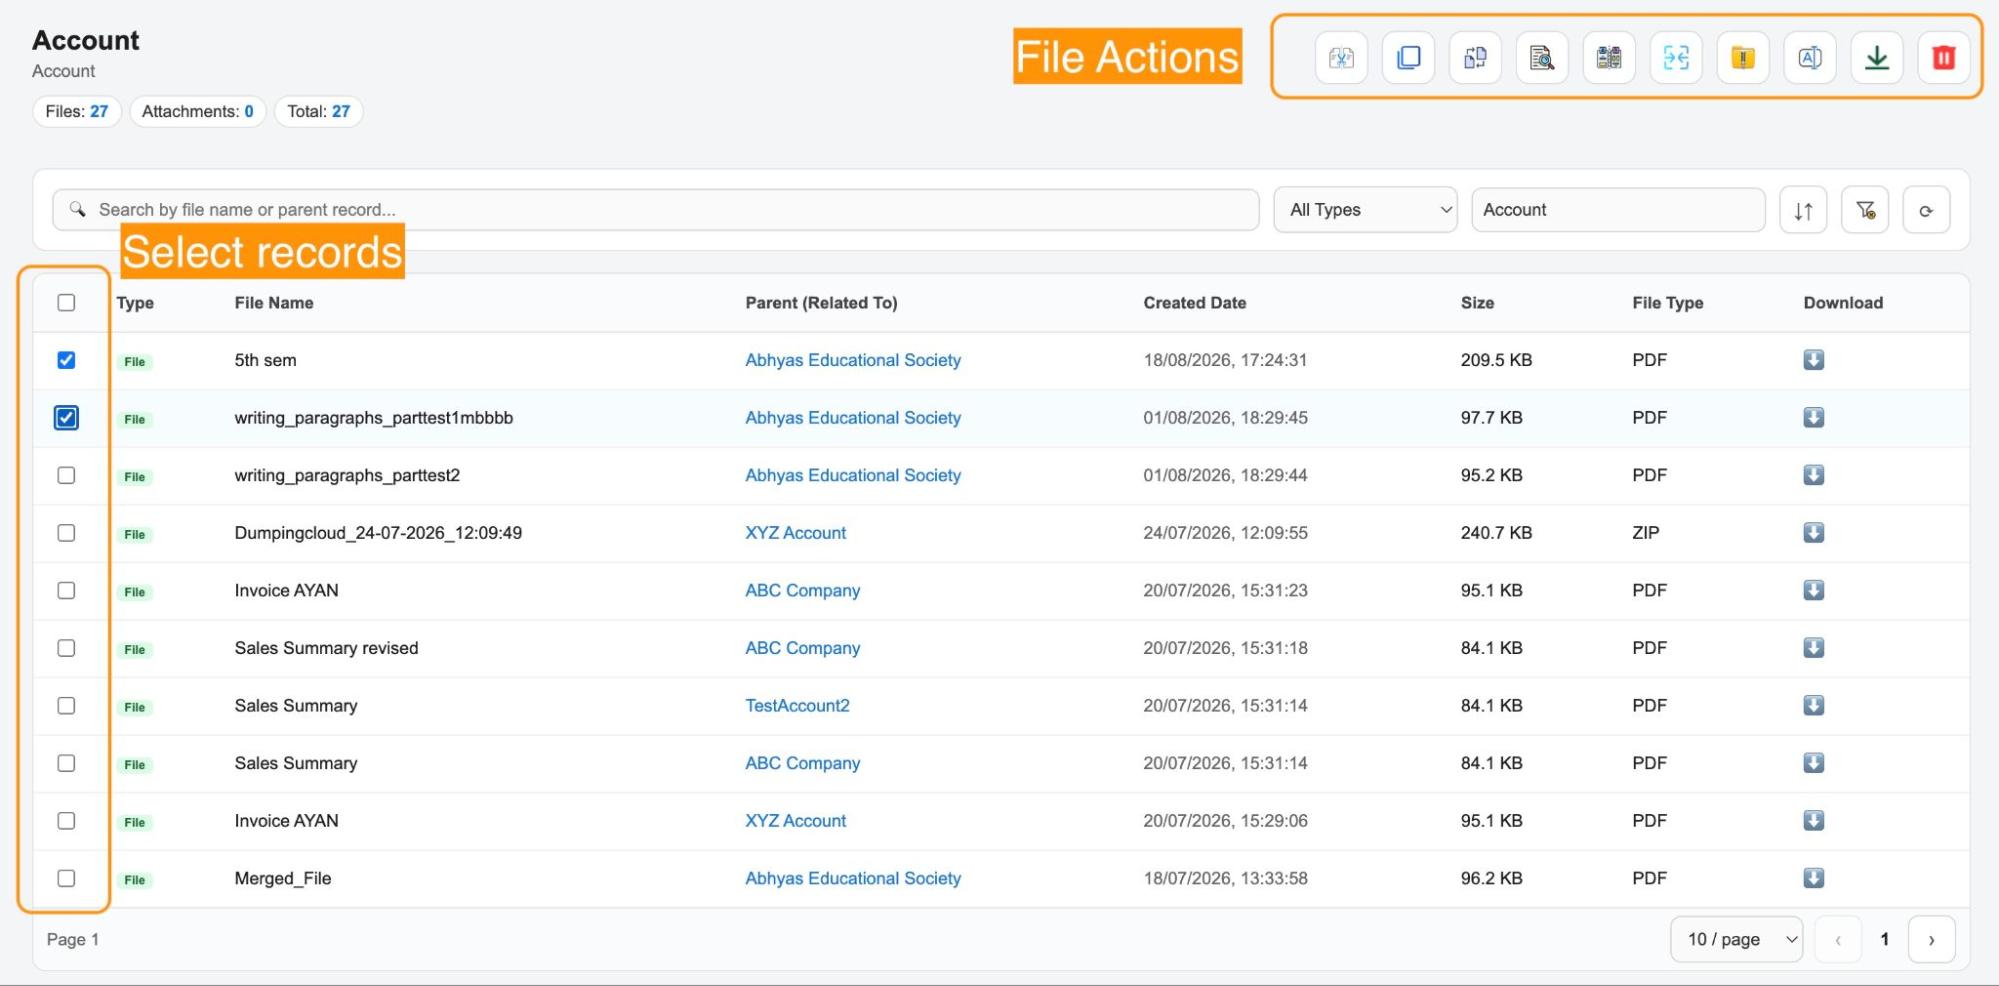Click the merge files action icon
Screen dimensions: 1999x986
click(x=1676, y=58)
